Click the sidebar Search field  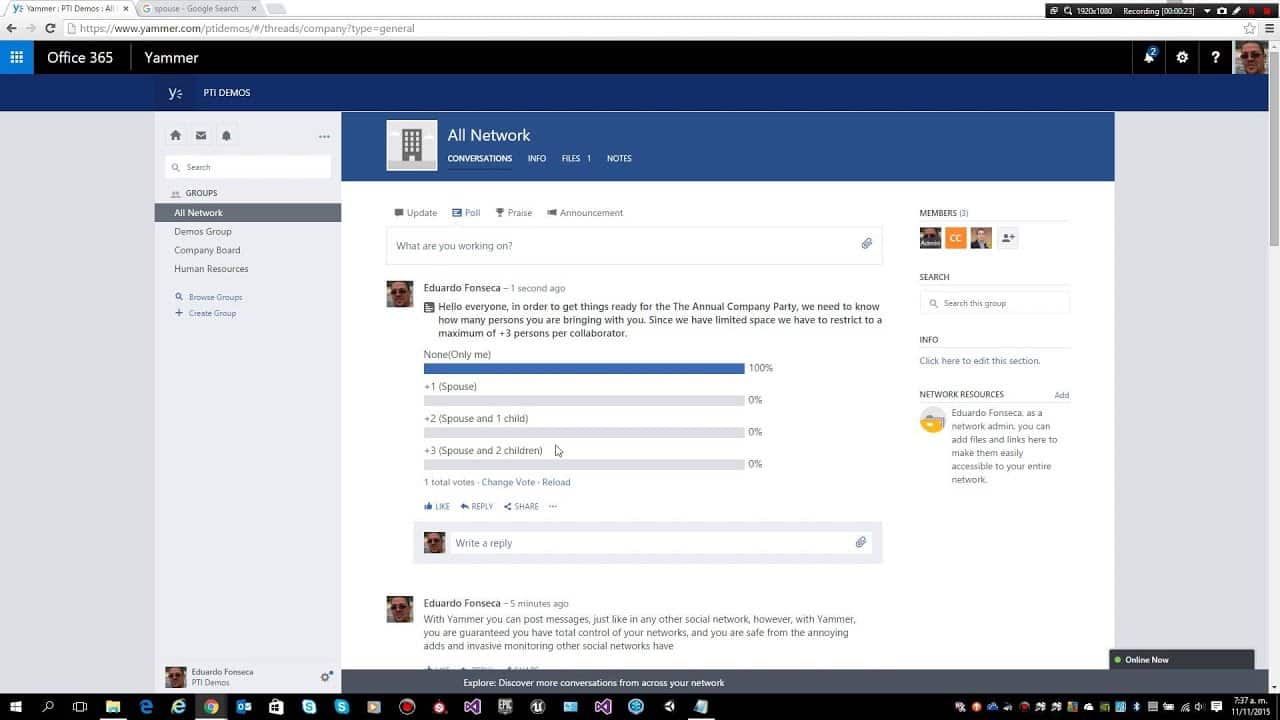point(248,167)
